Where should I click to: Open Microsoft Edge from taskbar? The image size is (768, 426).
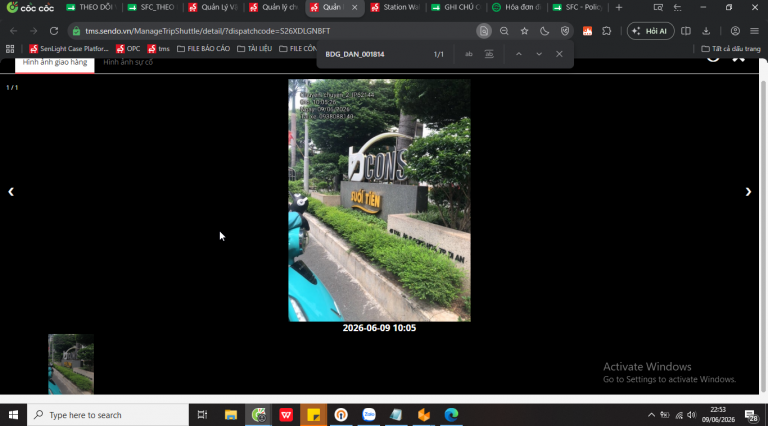tap(451, 415)
